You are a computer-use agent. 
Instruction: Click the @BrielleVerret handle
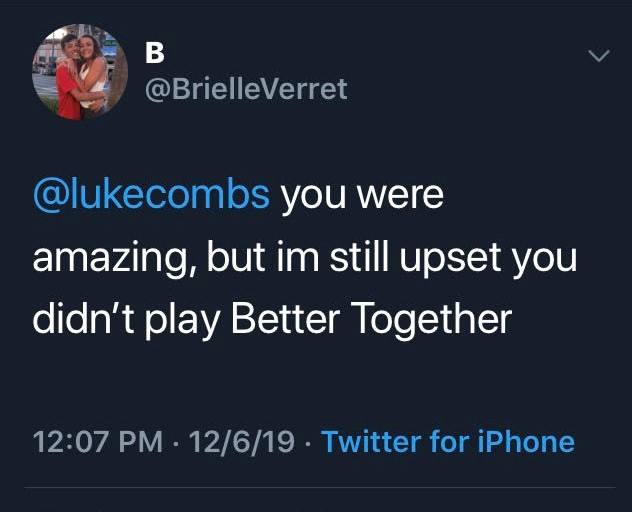[246, 89]
